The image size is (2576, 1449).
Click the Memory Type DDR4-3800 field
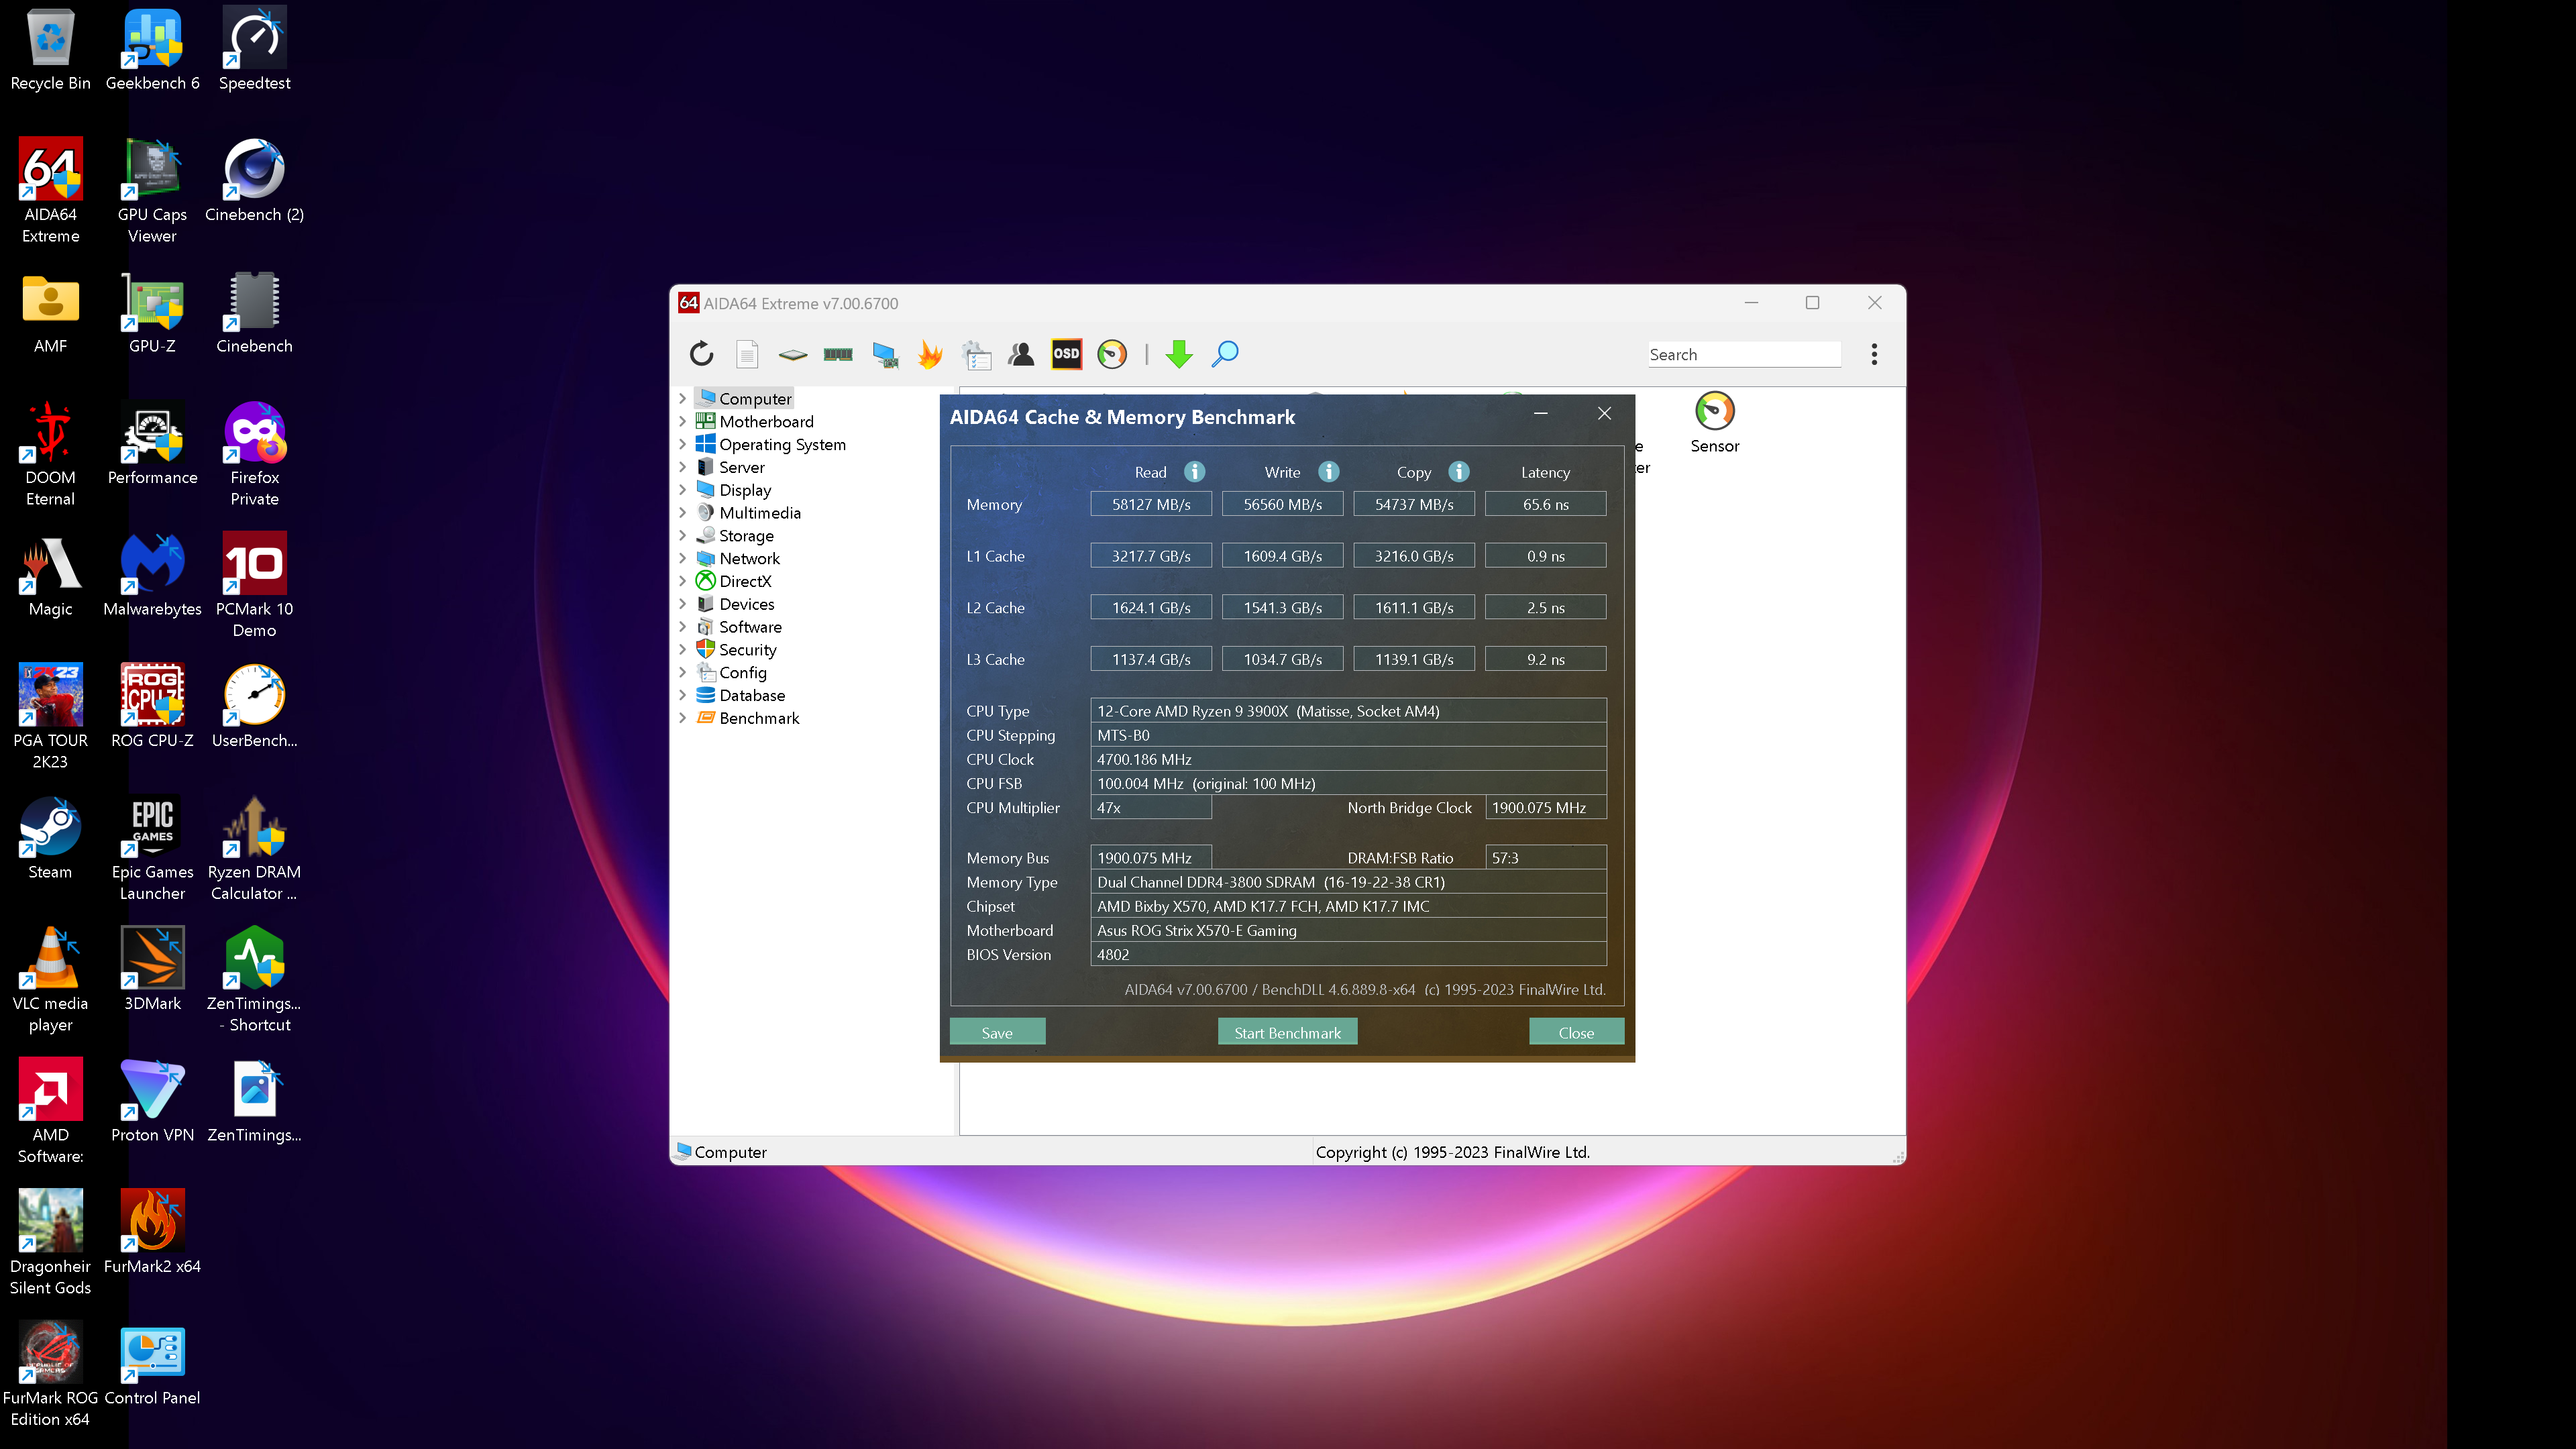point(1348,882)
